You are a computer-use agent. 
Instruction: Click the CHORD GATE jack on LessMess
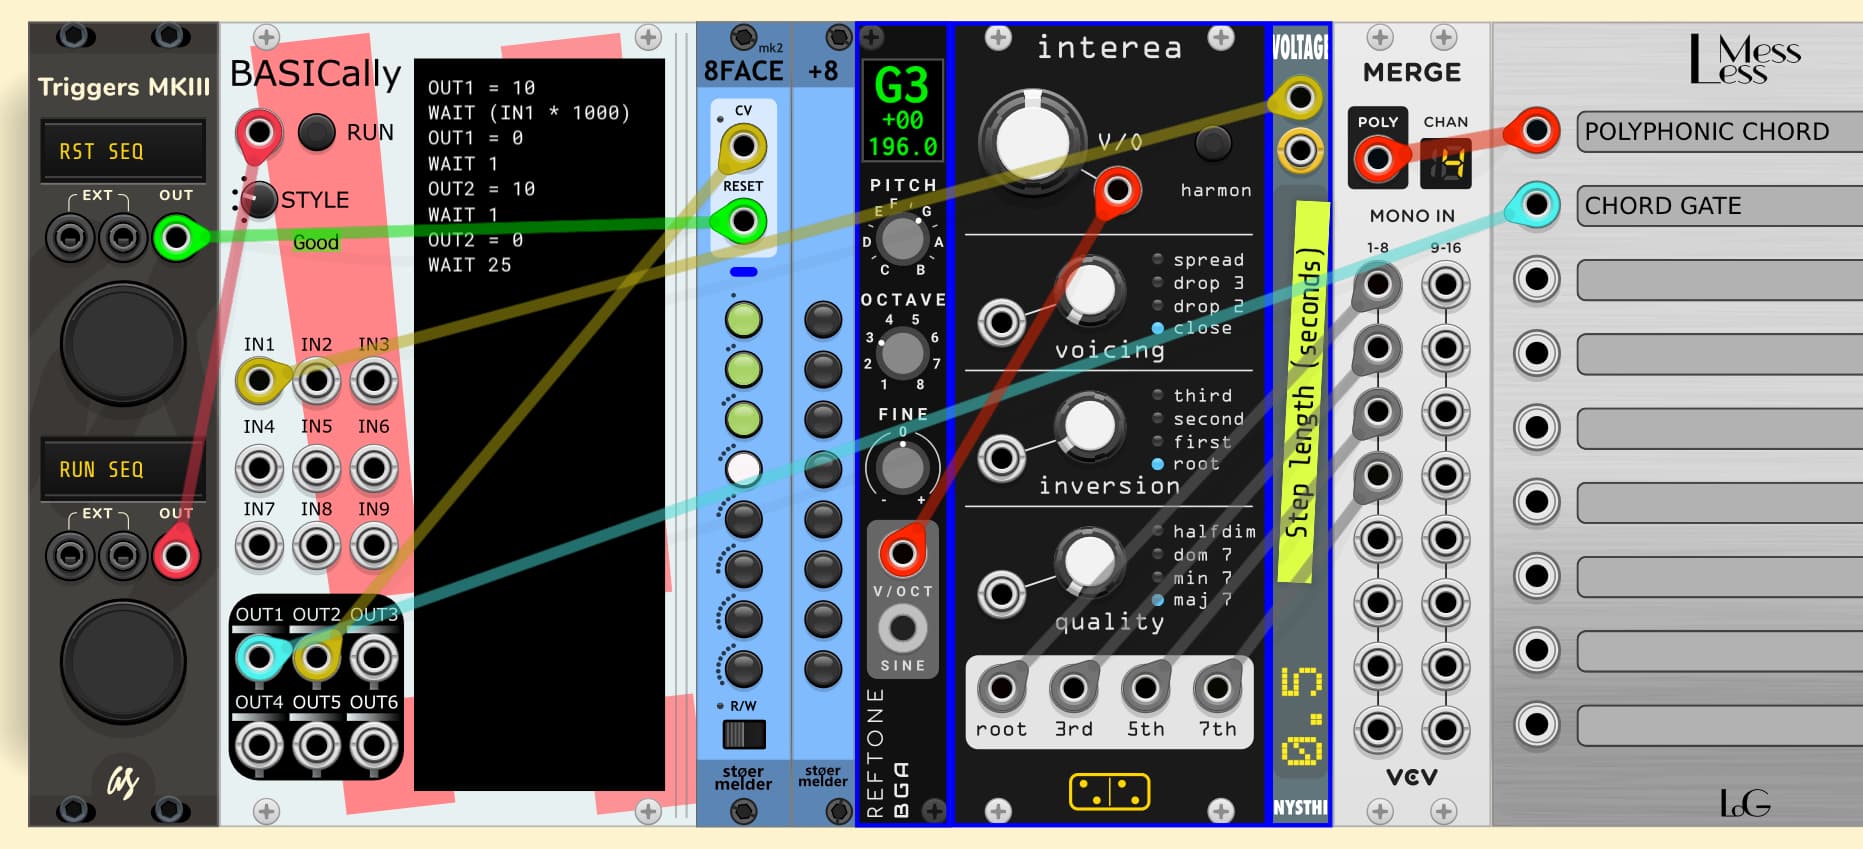point(1536,205)
